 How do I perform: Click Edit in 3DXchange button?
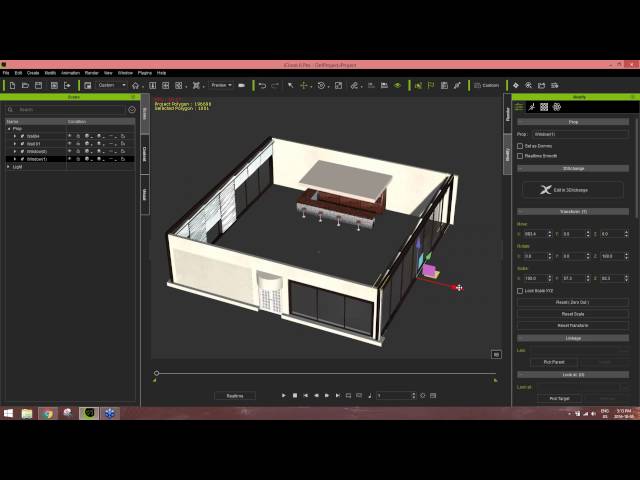[x=573, y=190]
